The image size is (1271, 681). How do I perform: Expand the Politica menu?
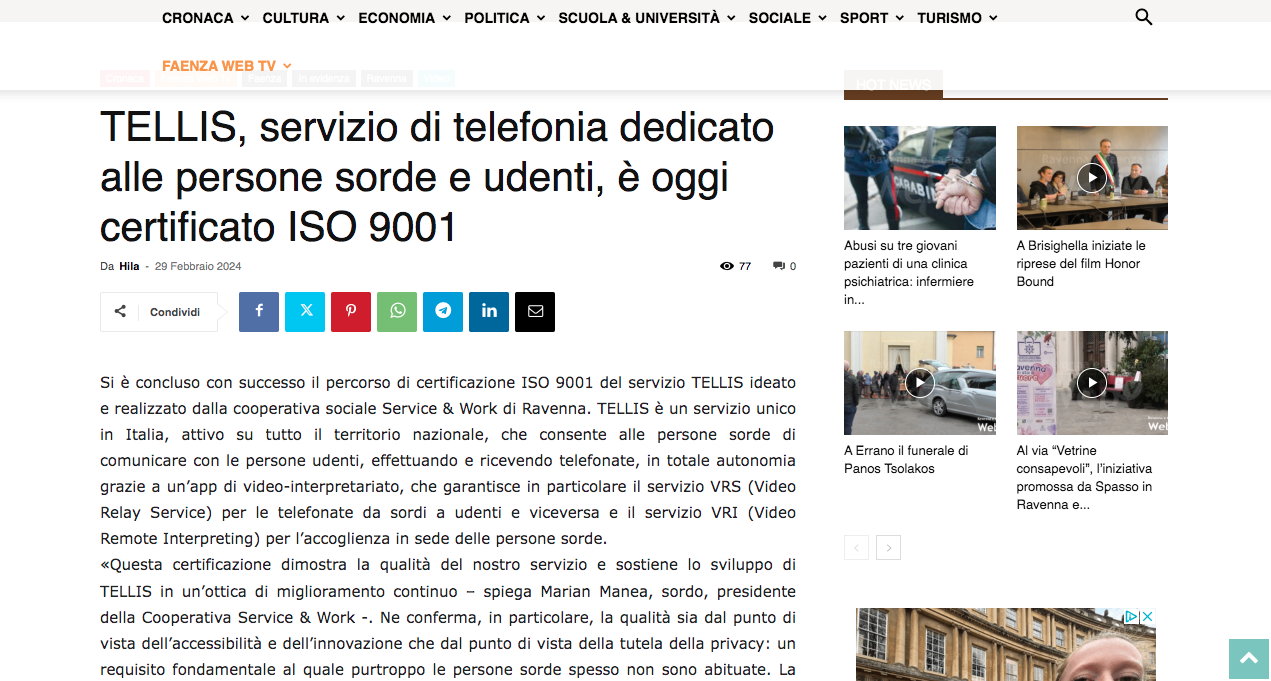point(505,18)
